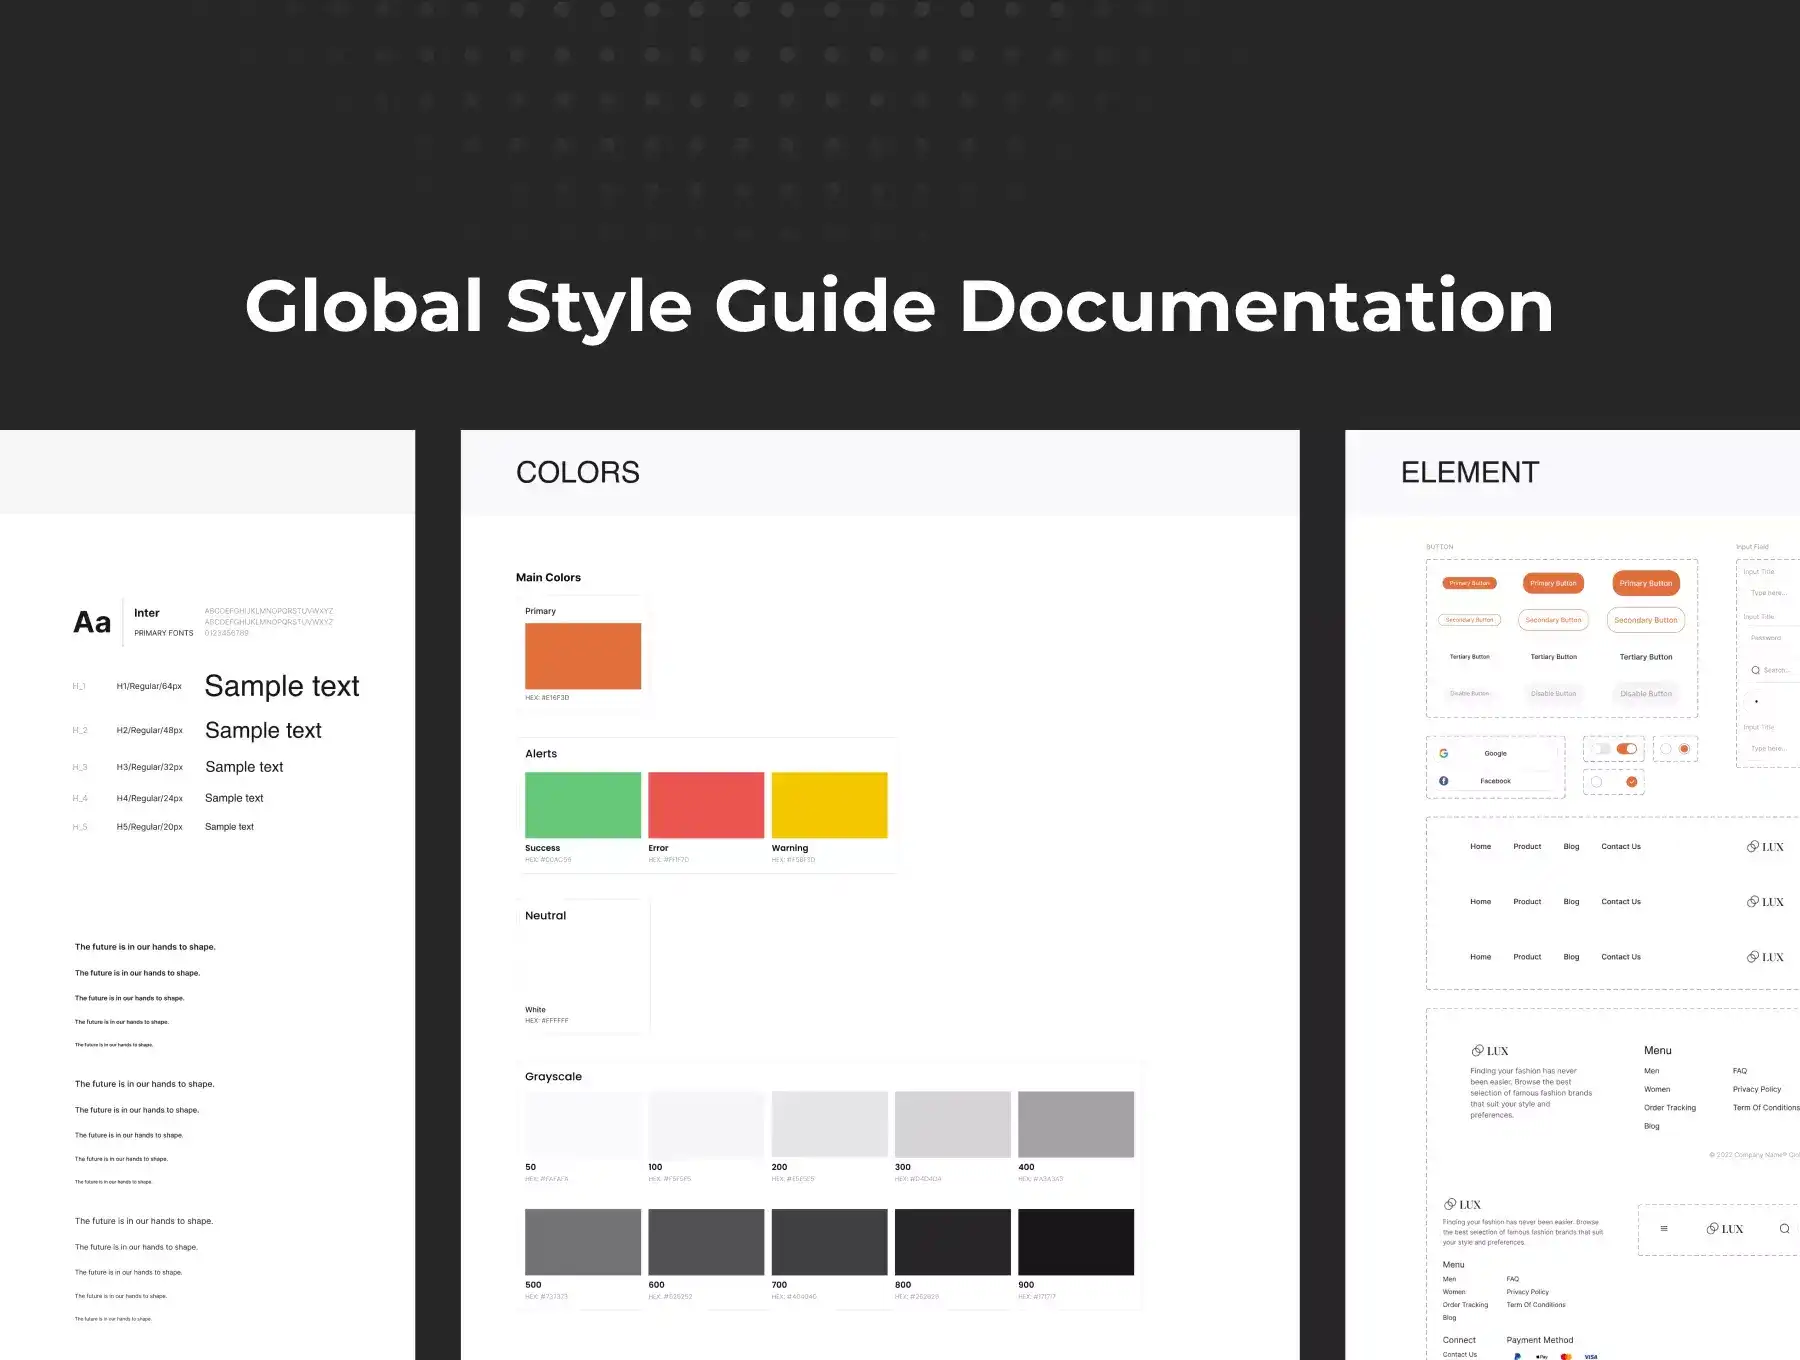Pick the orange Primary color swatch
The image size is (1800, 1360).
tap(583, 656)
